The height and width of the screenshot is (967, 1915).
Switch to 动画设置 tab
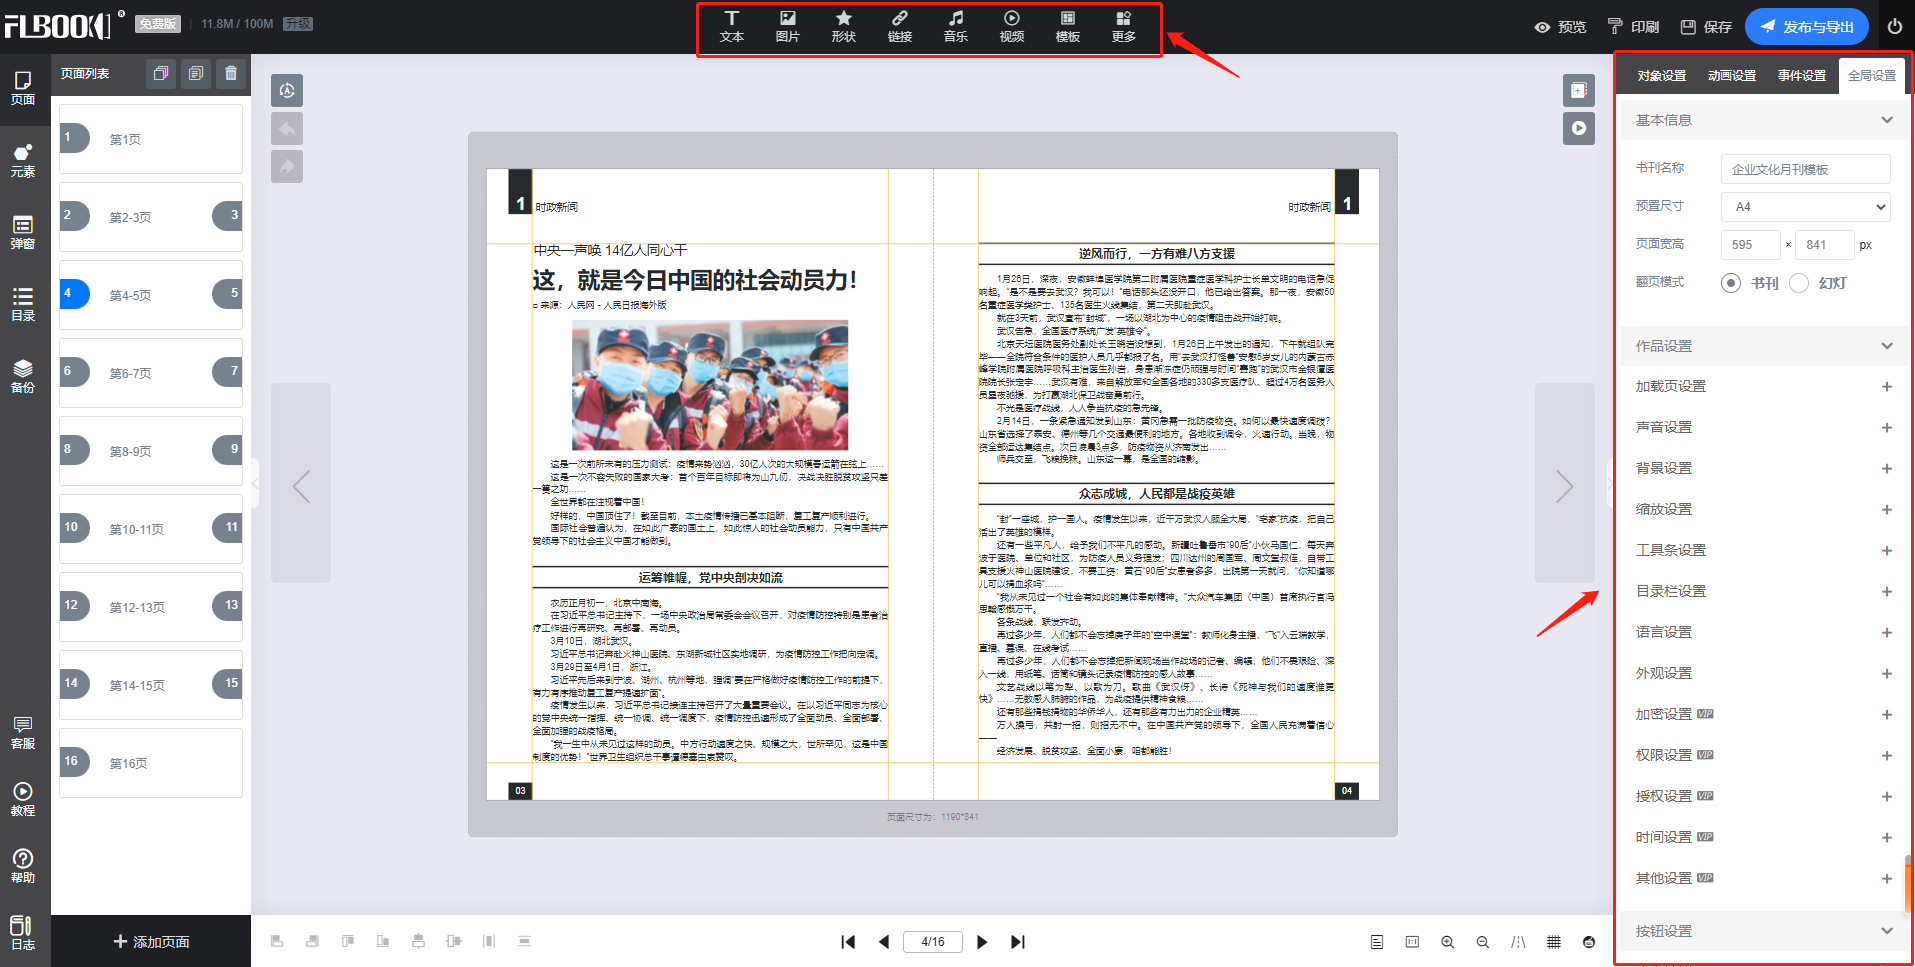point(1731,76)
